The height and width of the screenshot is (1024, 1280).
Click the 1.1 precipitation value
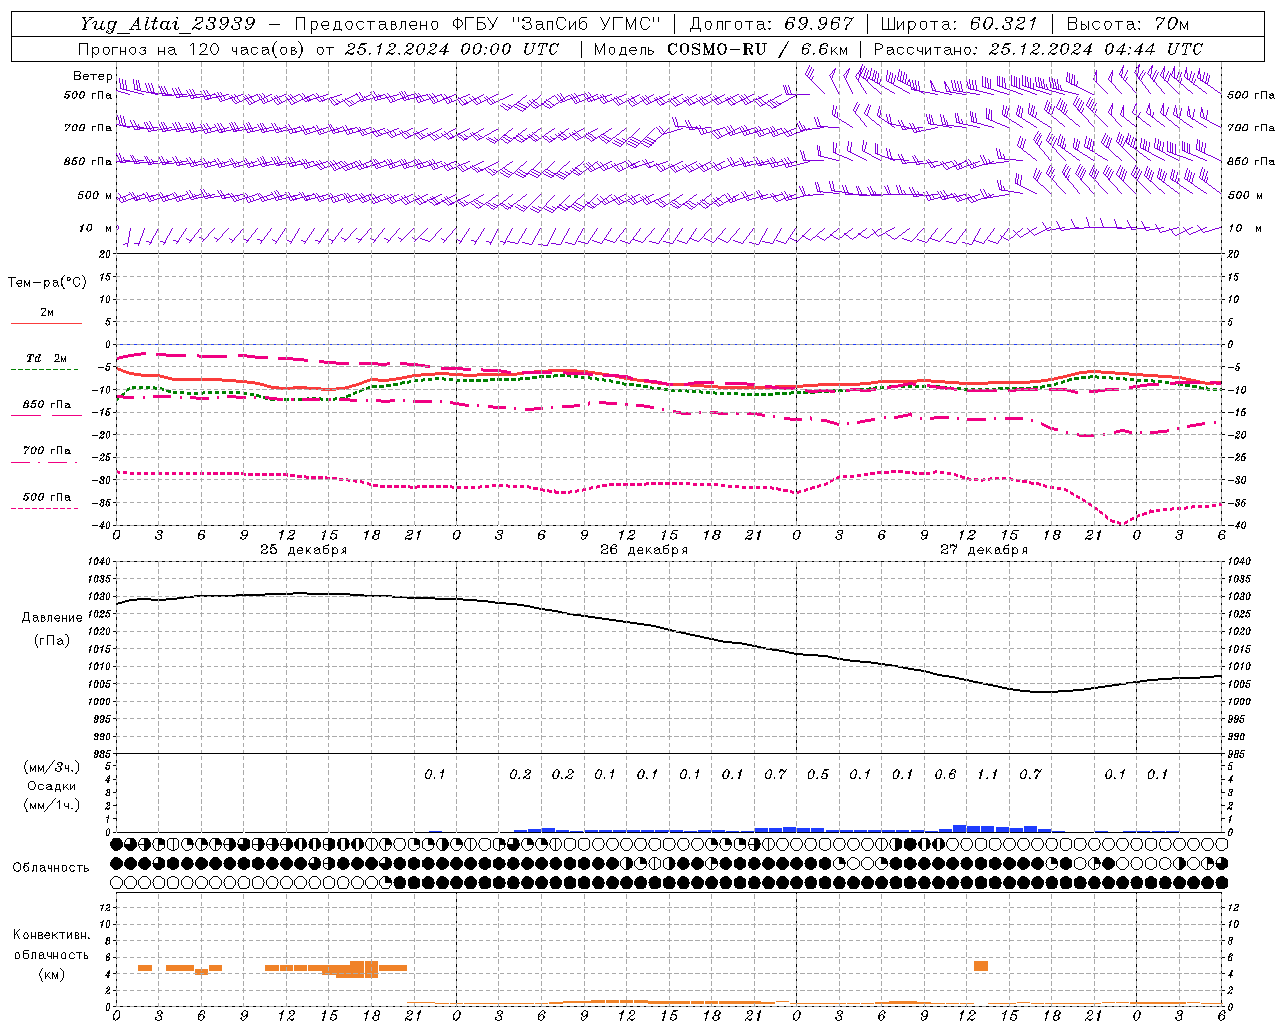click(x=988, y=774)
